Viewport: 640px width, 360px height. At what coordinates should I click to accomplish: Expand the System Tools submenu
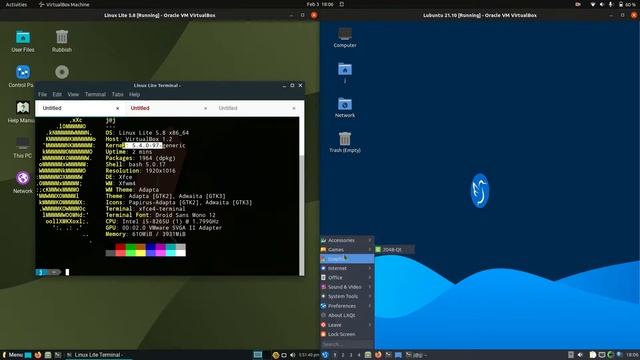(x=347, y=296)
